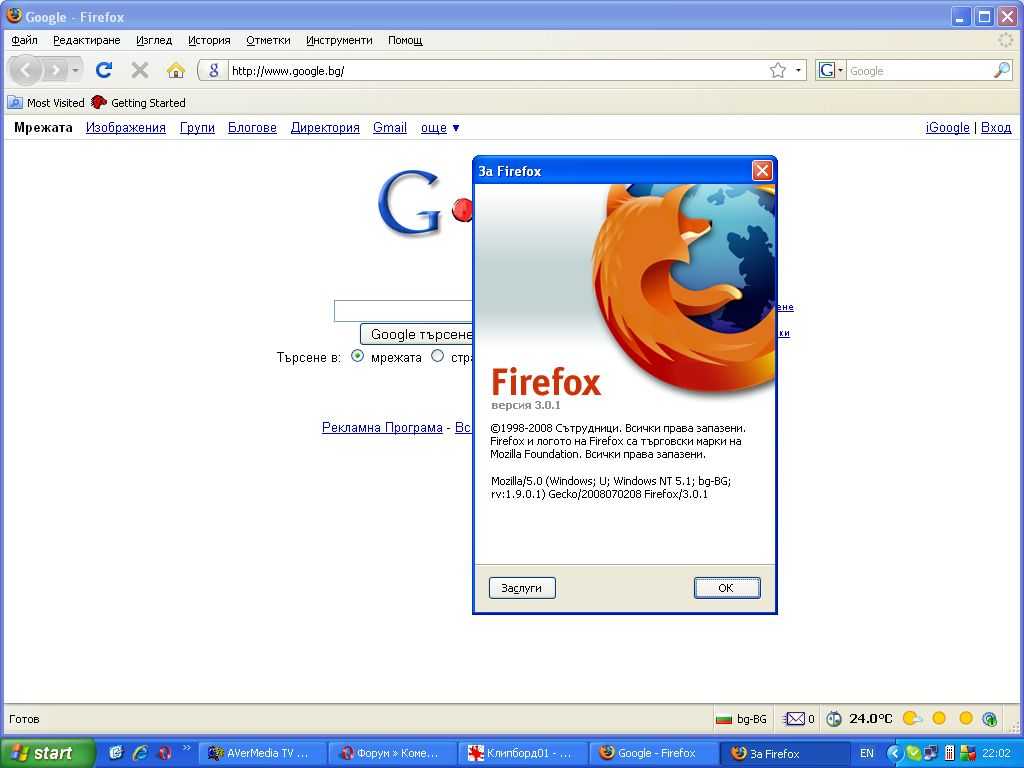Expand more Quick Launch items chevron
1024x768 pixels.
click(186, 748)
